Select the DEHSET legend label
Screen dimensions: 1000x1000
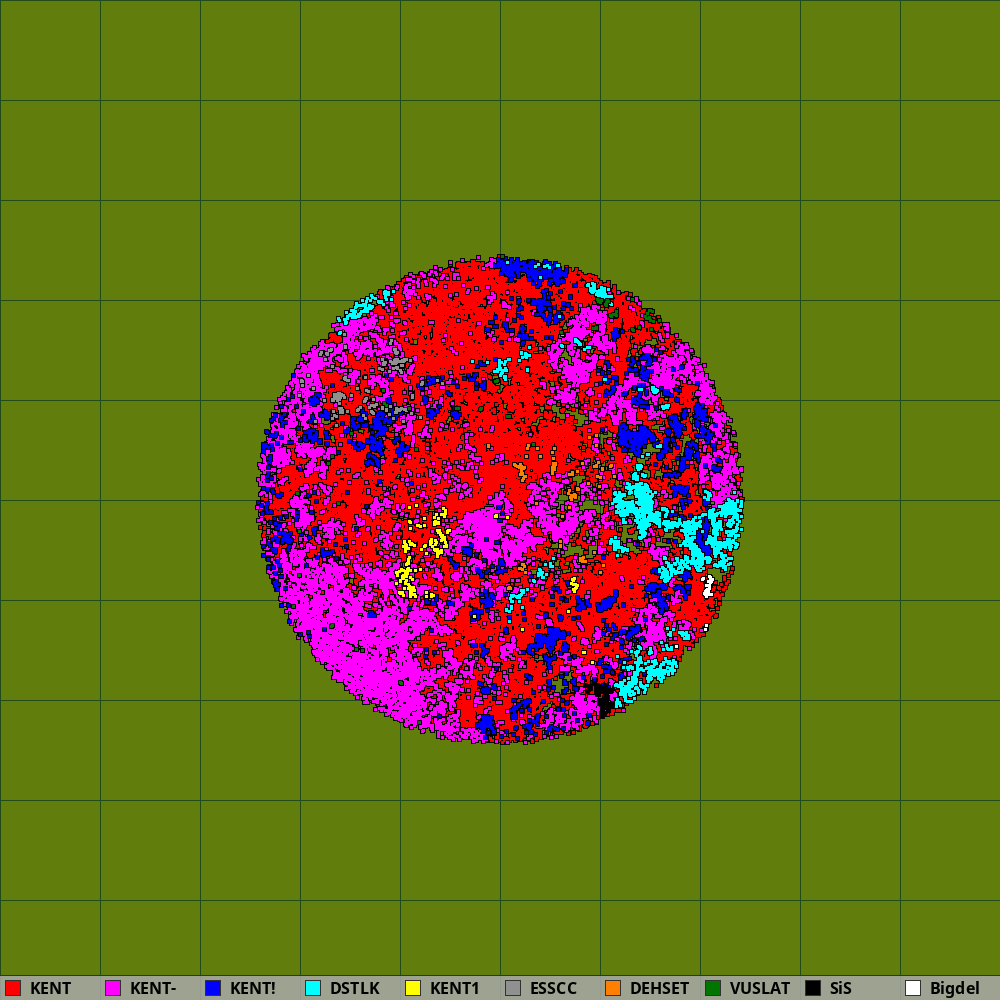tap(659, 989)
